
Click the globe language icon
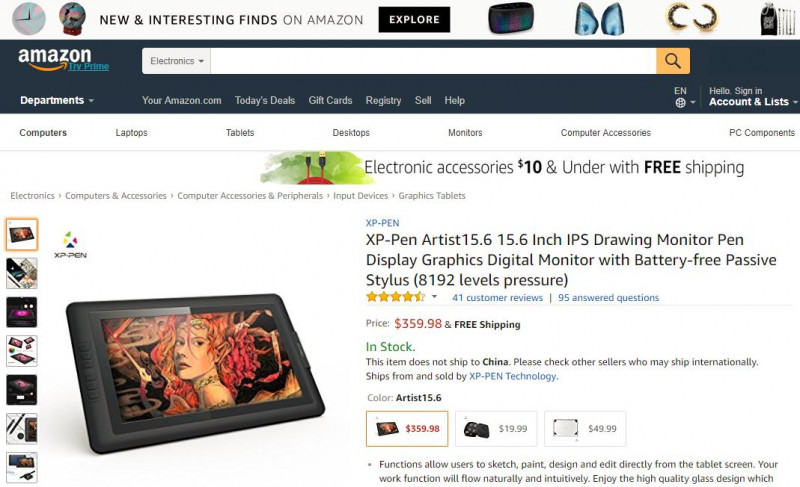pos(680,103)
